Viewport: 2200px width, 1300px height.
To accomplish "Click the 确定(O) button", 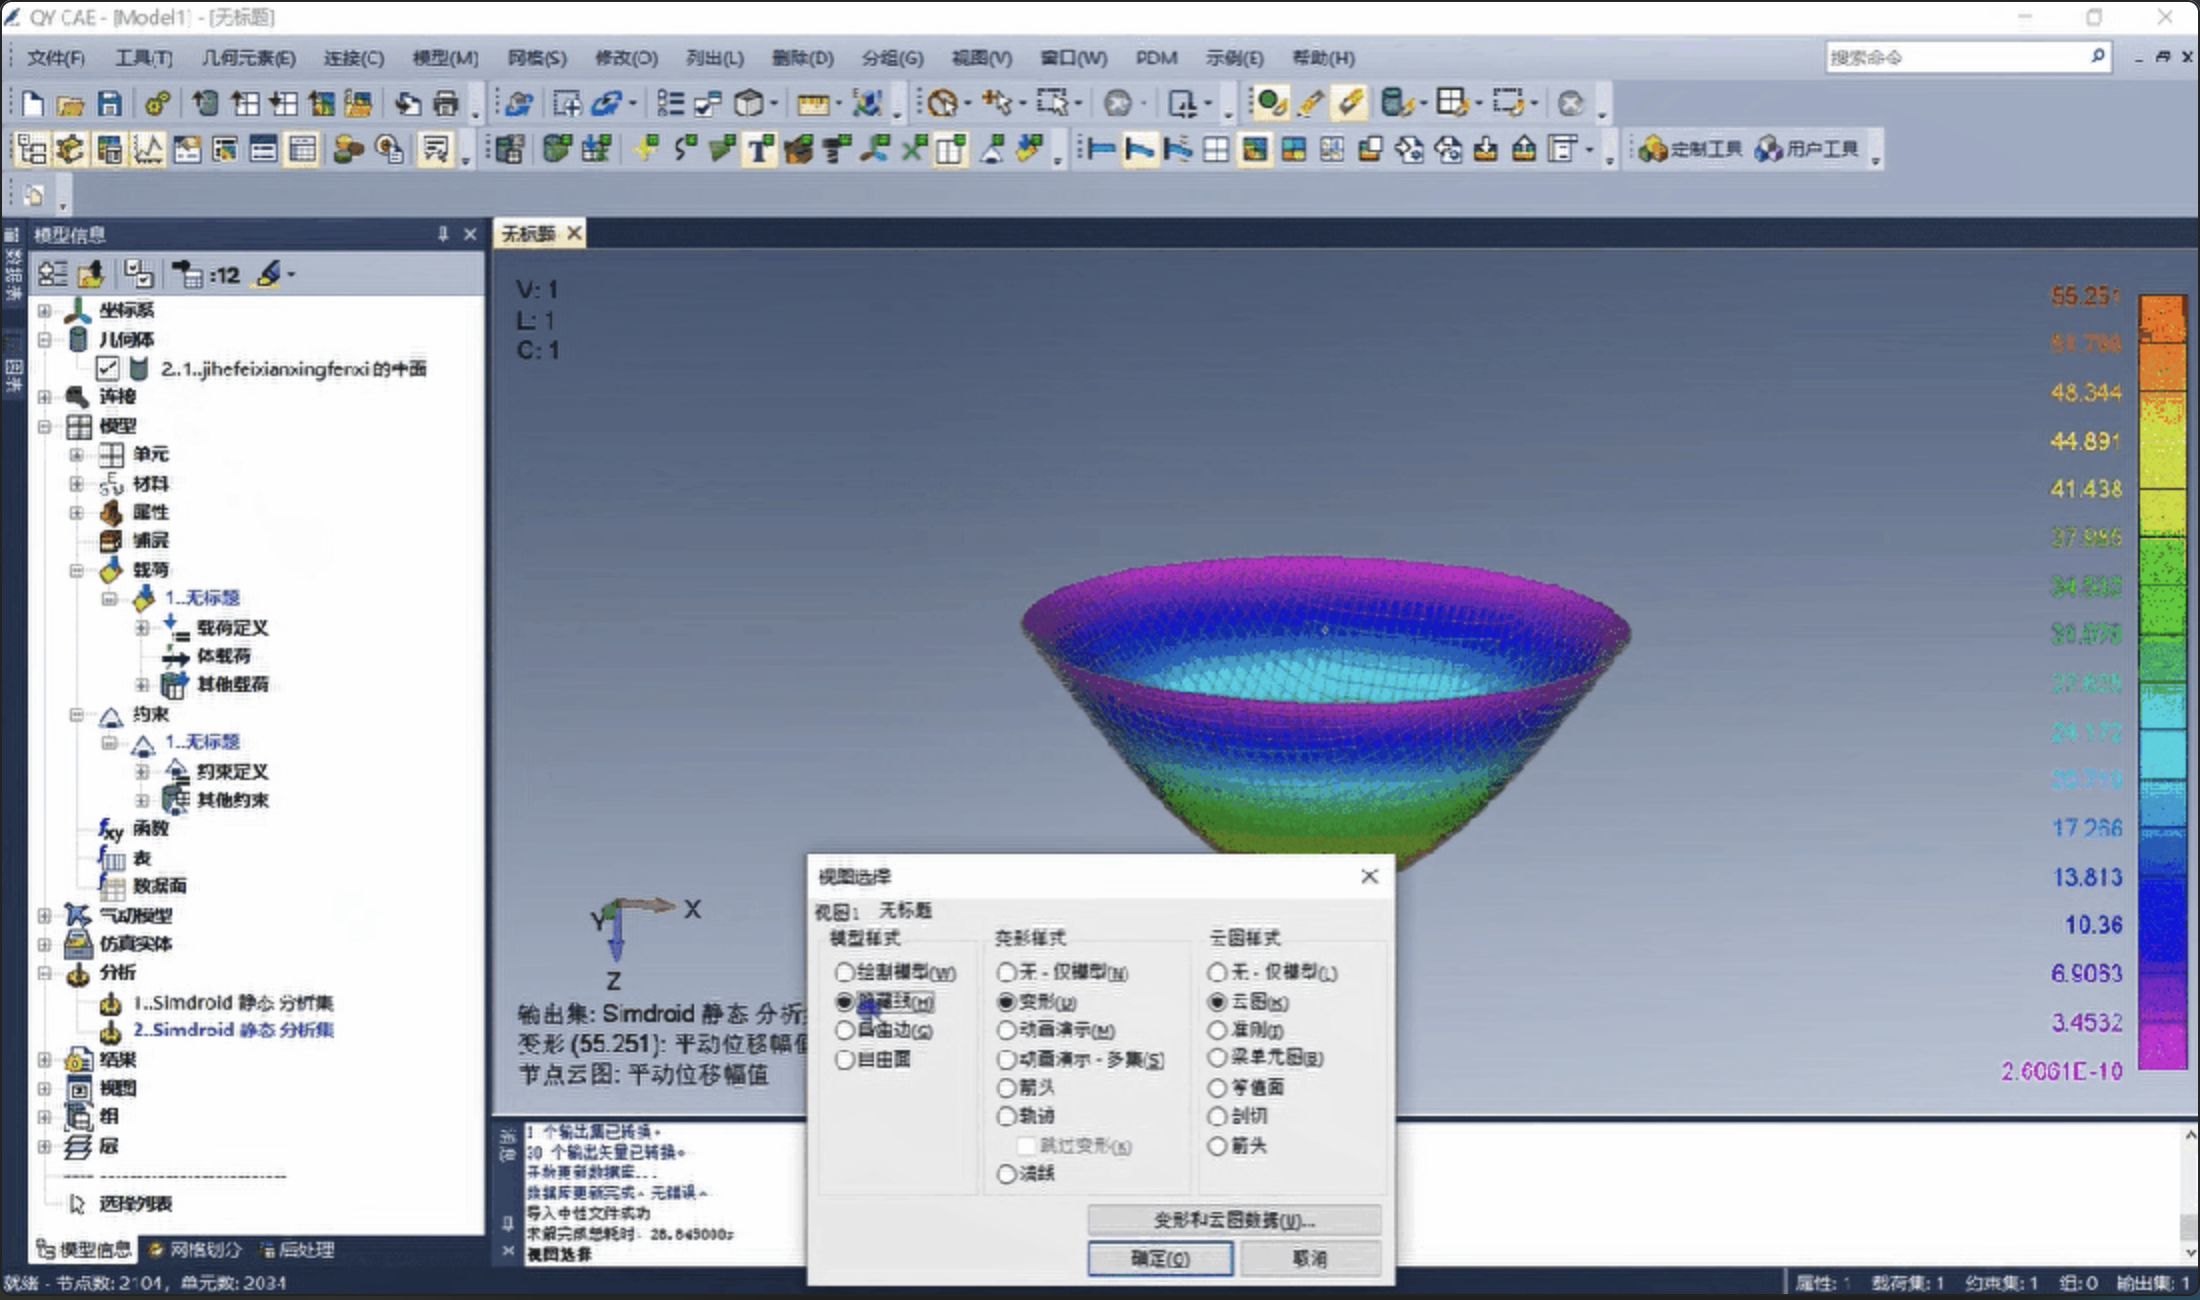I will click(x=1160, y=1258).
